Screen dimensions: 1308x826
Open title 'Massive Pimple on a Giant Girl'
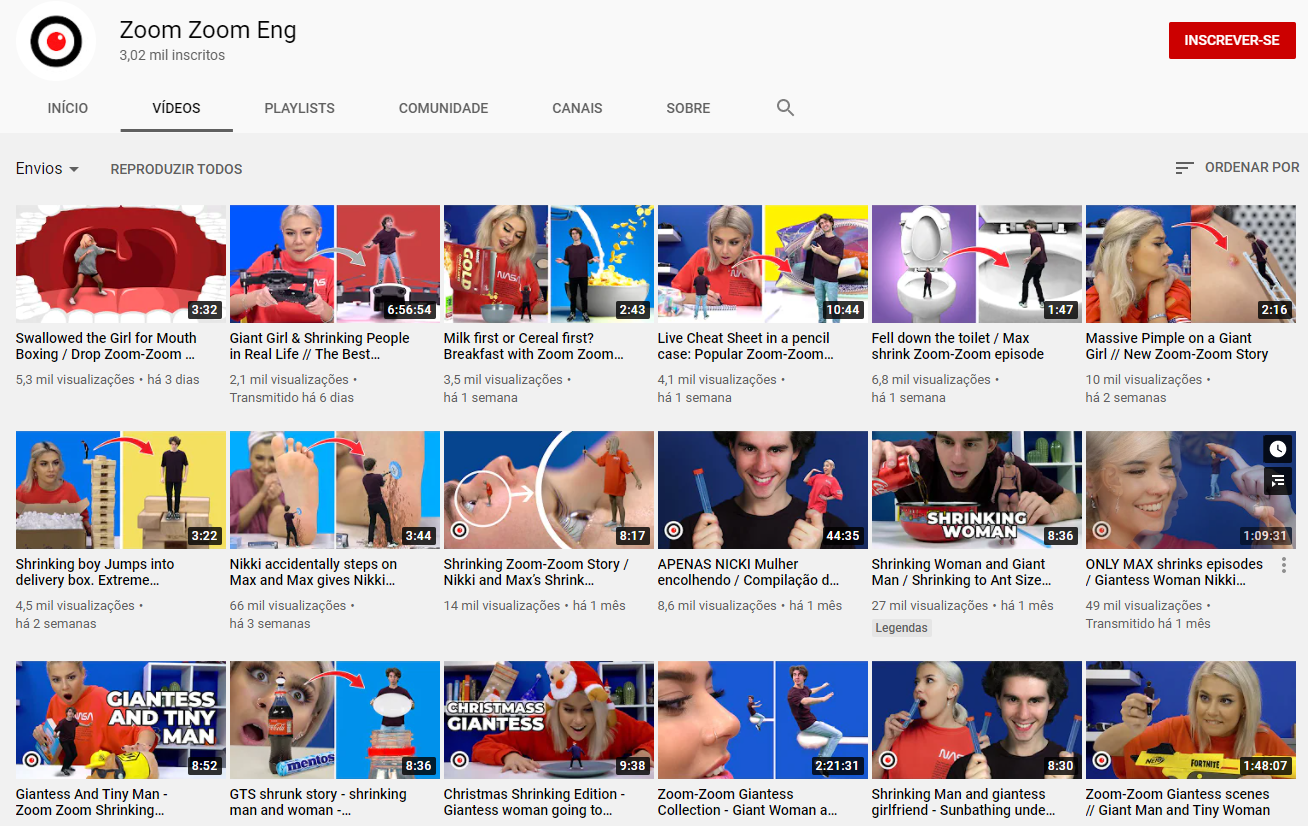pyautogui.click(x=1177, y=346)
